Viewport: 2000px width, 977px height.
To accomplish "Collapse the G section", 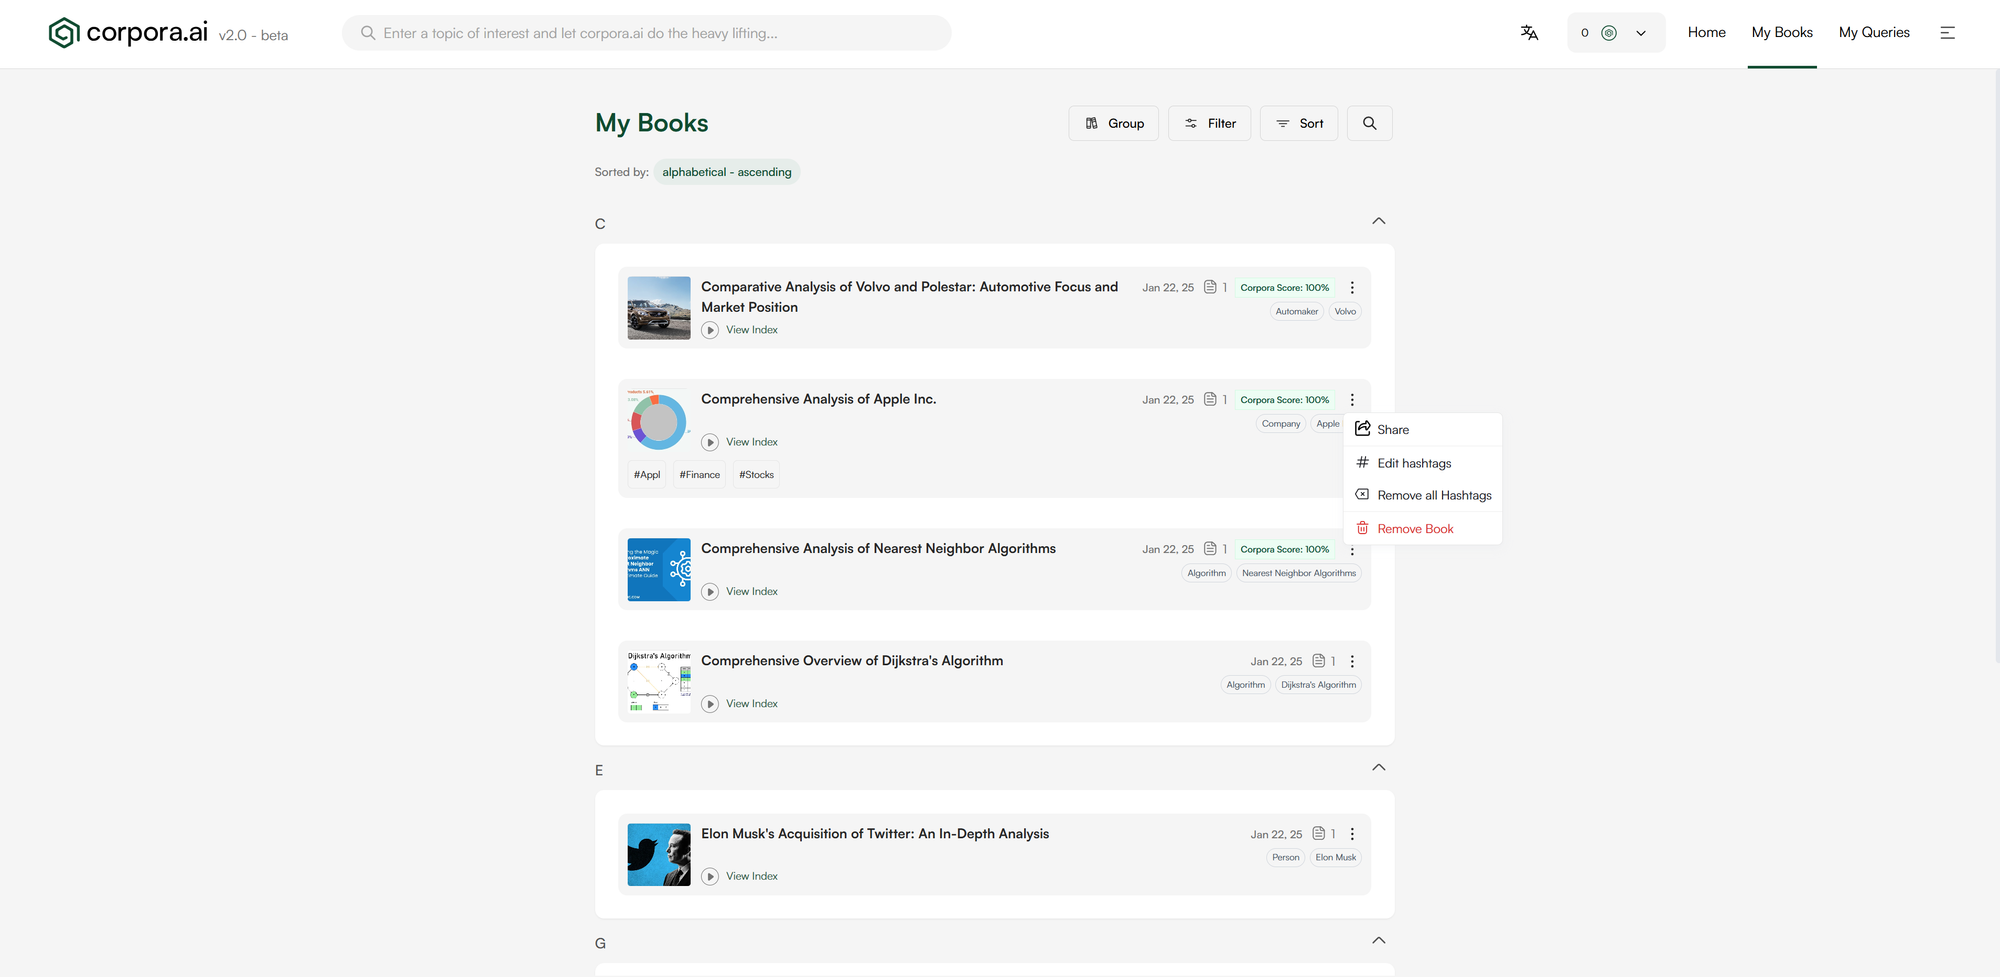I will click(x=1378, y=941).
